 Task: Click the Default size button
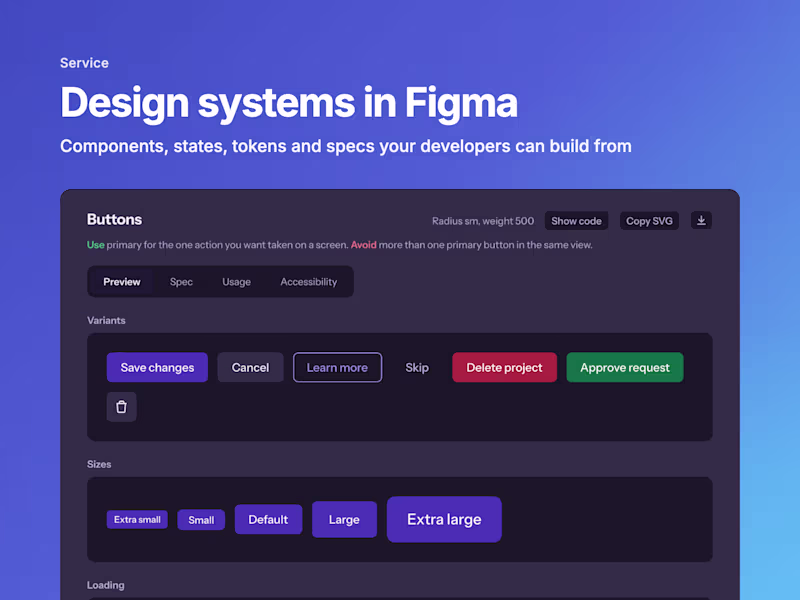[x=268, y=519]
